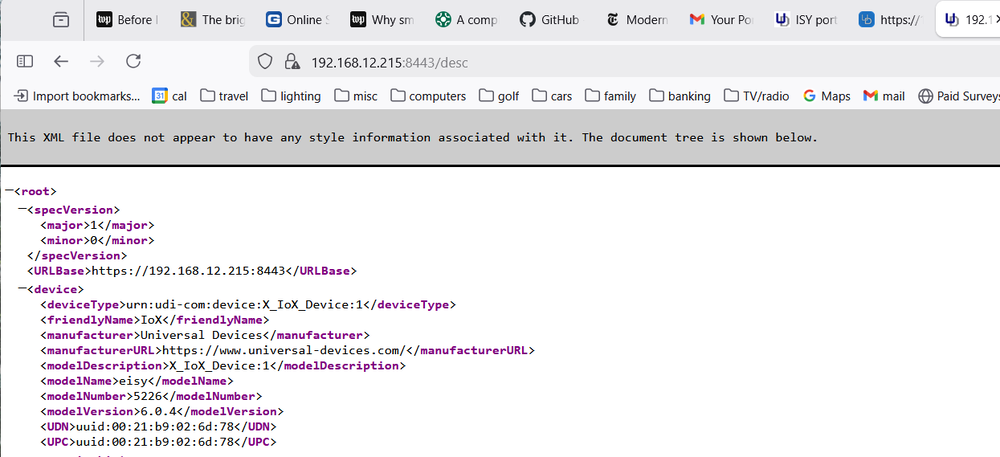Click Import bookmarks button
1000x457 pixels.
click(x=76, y=96)
